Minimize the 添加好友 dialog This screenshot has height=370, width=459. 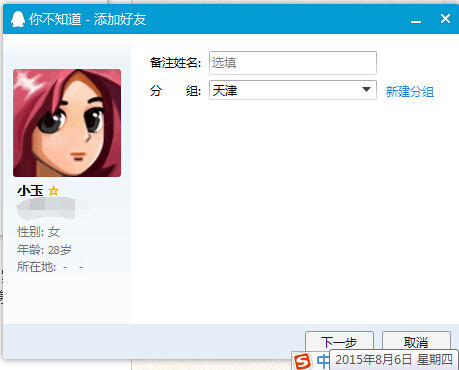[x=416, y=19]
